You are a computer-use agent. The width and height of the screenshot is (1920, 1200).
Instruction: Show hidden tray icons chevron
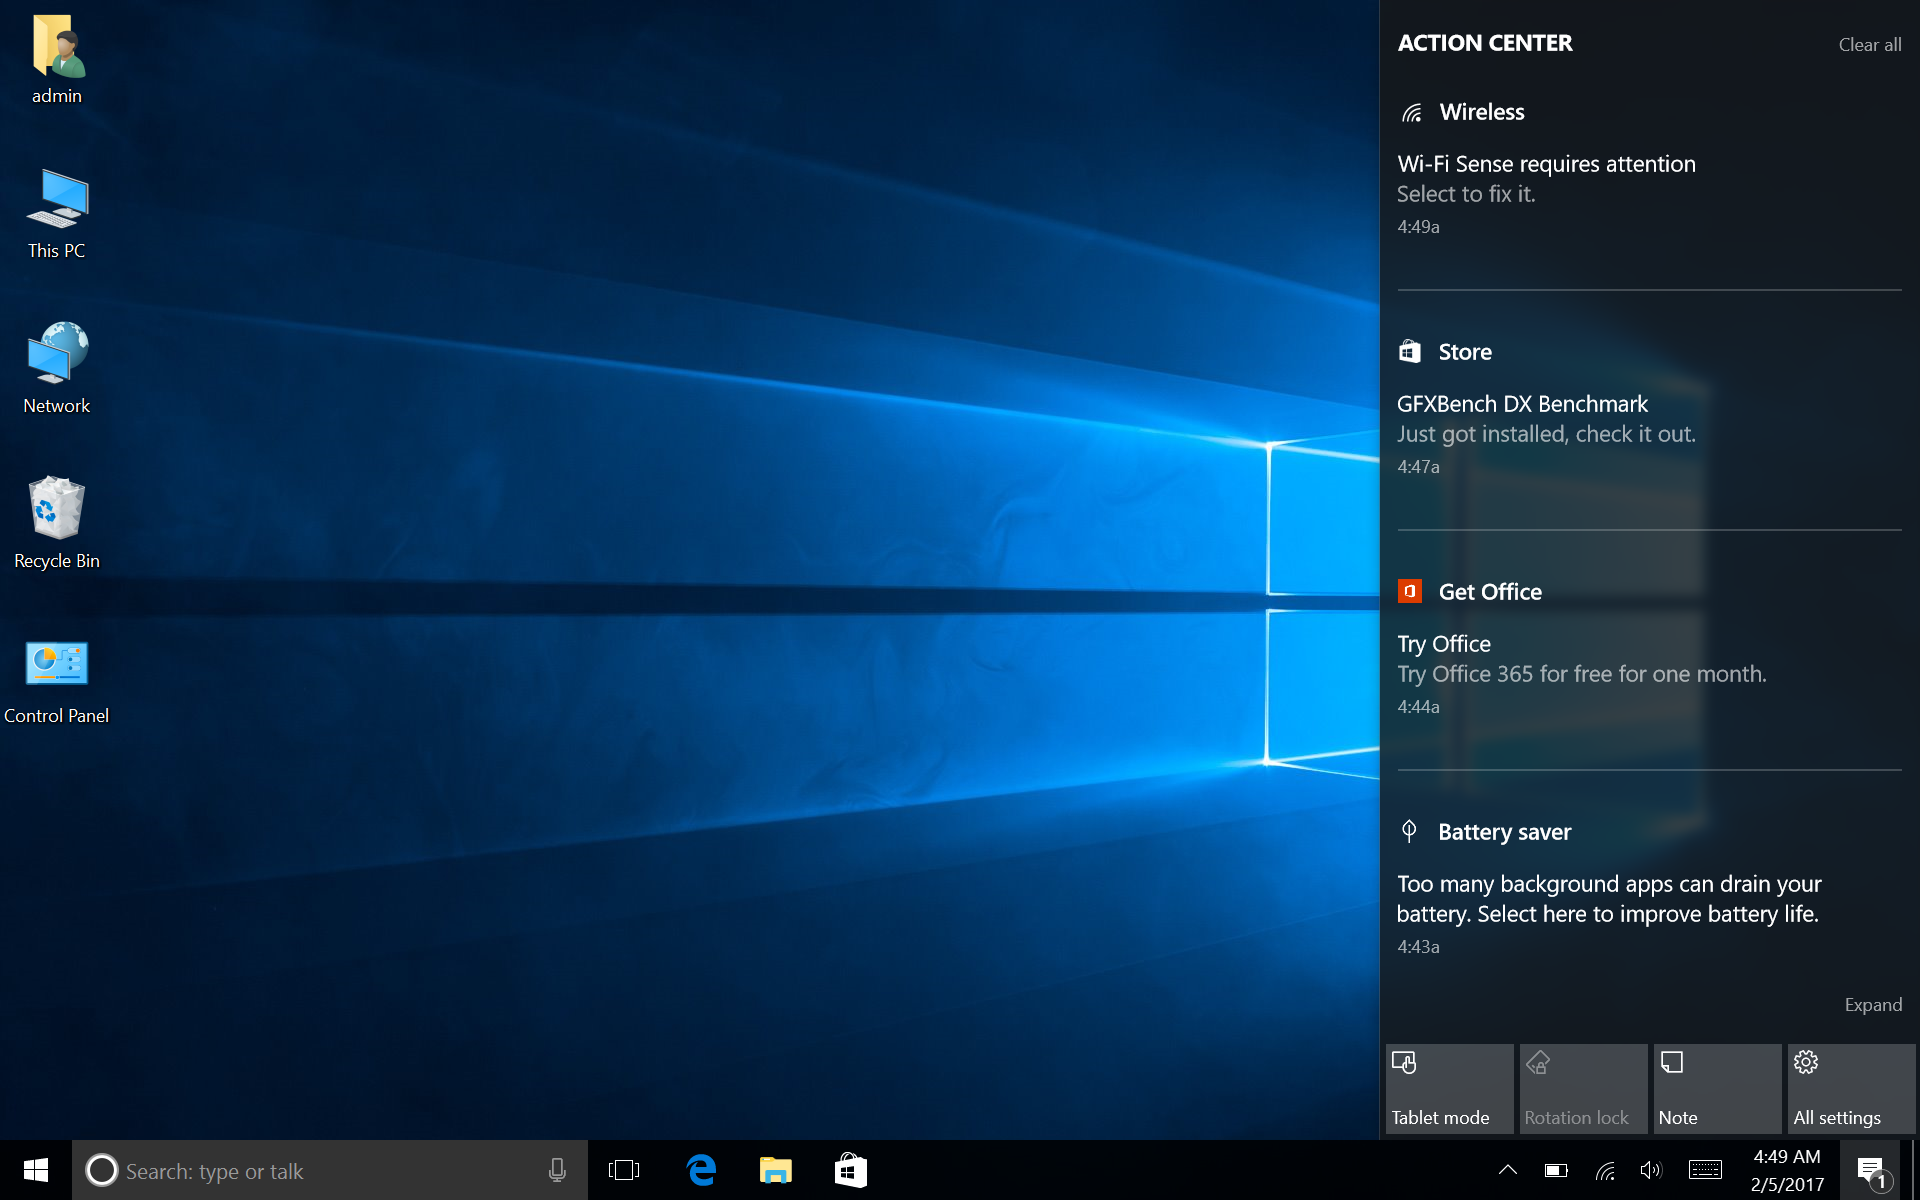click(1508, 1170)
